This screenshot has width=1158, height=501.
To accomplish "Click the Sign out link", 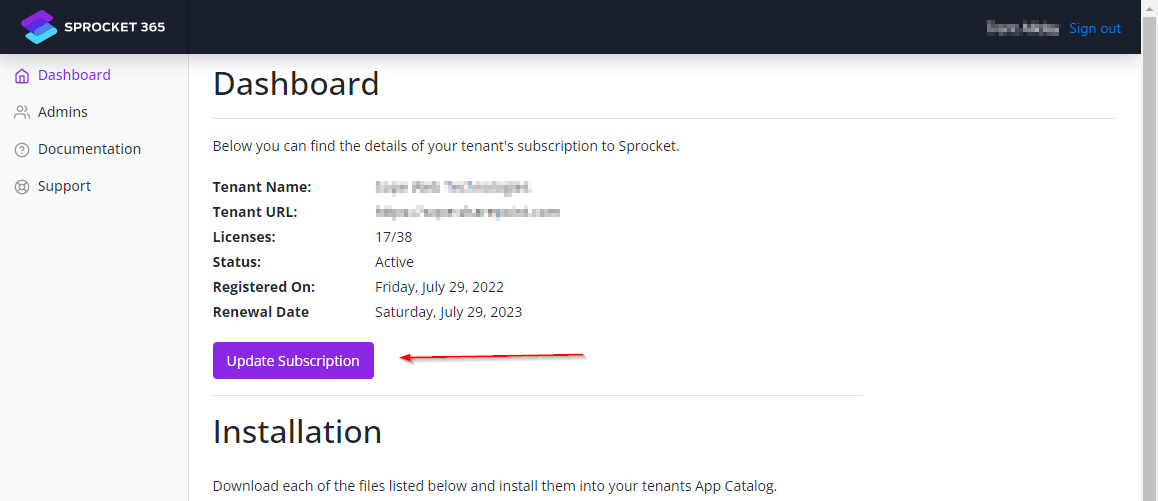I will (1095, 28).
